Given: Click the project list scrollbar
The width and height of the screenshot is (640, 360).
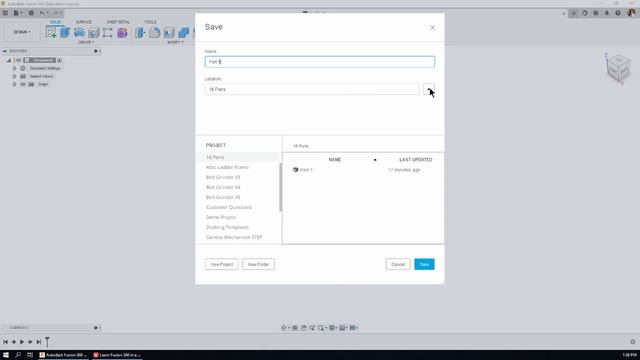Looking at the screenshot, I should click(x=280, y=187).
